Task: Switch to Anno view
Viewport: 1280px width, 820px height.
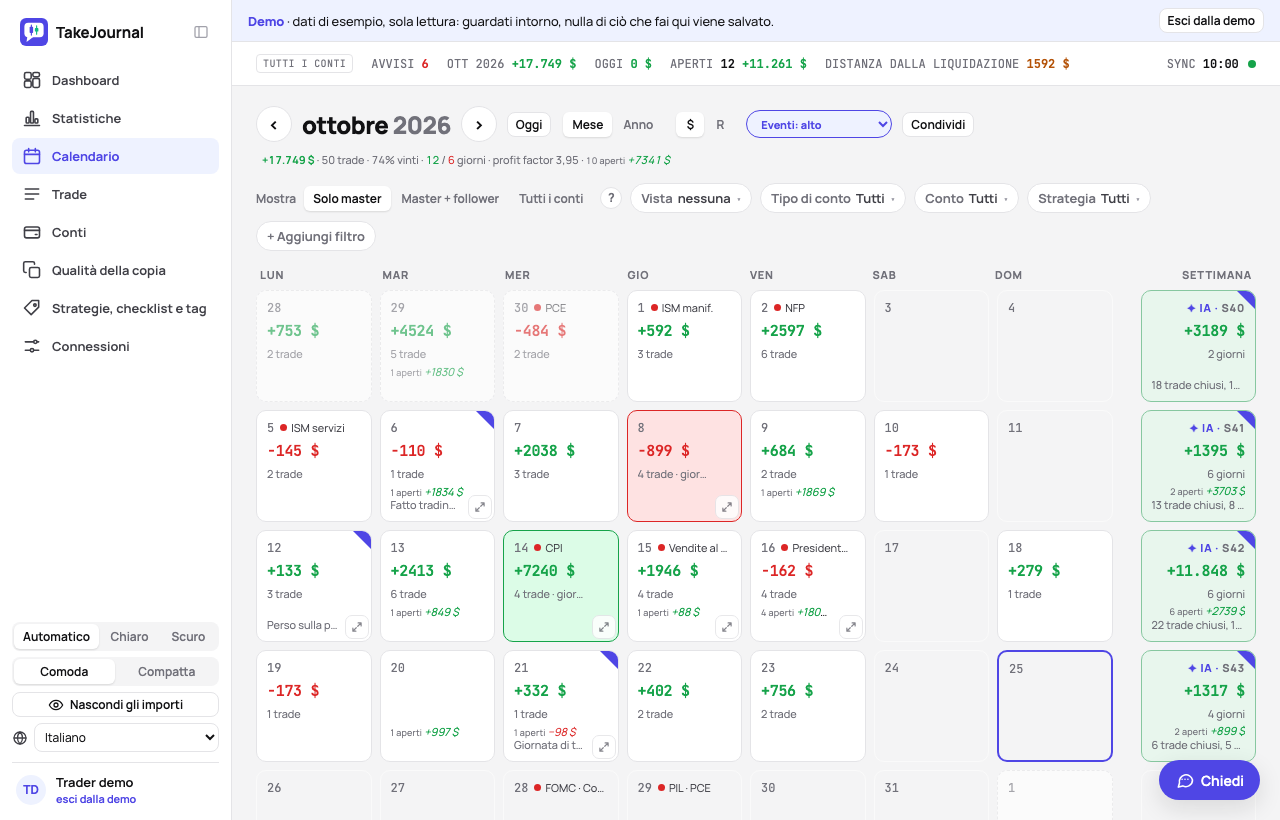Action: (x=638, y=125)
